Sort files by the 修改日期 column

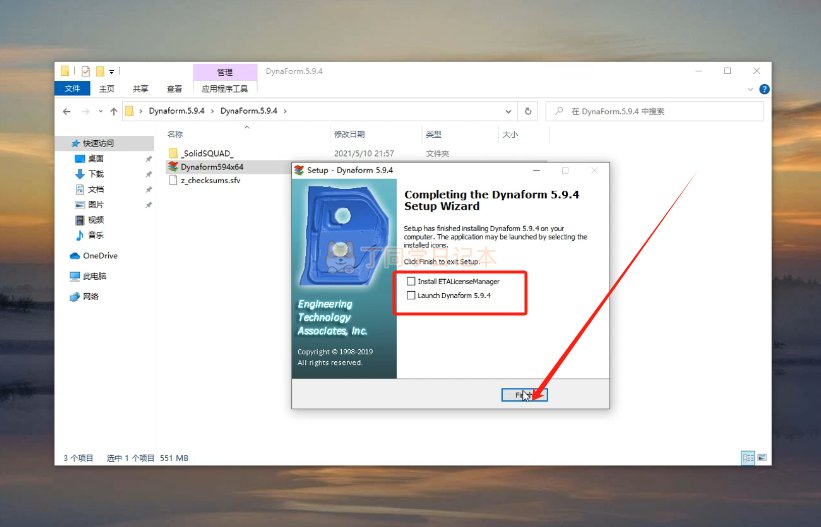(349, 135)
